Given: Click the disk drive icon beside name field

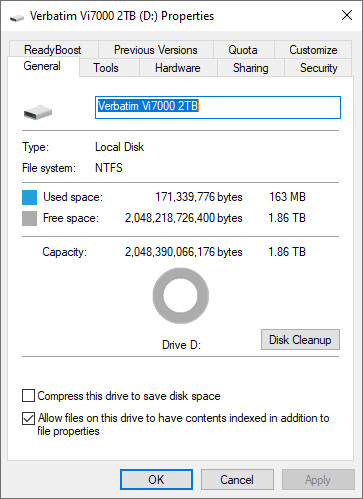Looking at the screenshot, I should [x=38, y=112].
